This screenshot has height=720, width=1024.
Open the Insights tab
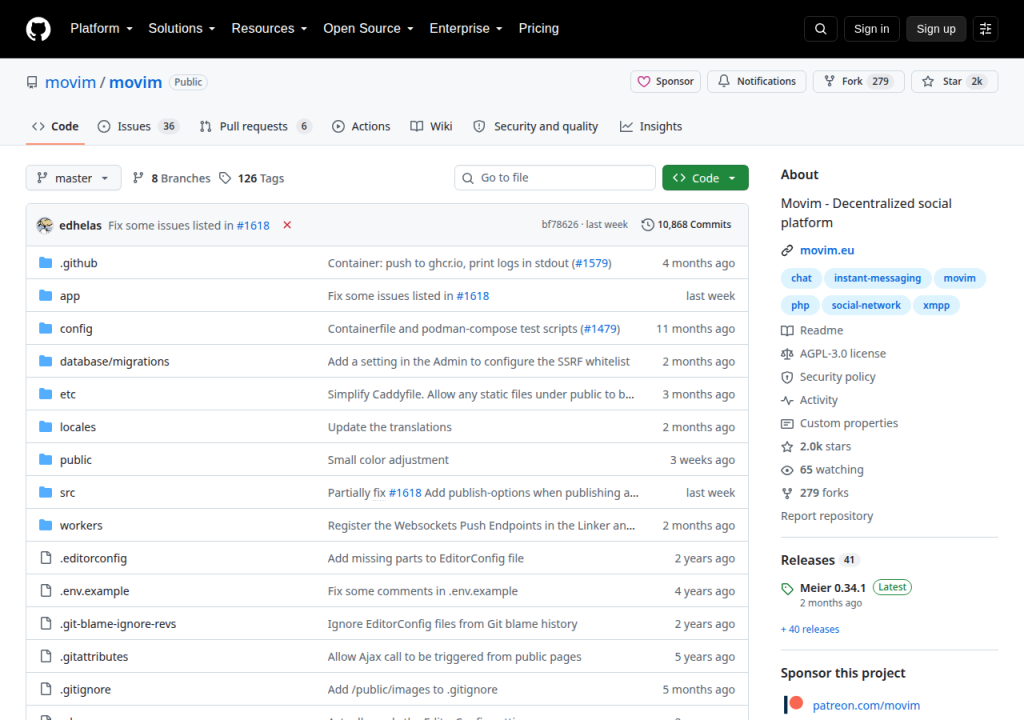point(651,126)
